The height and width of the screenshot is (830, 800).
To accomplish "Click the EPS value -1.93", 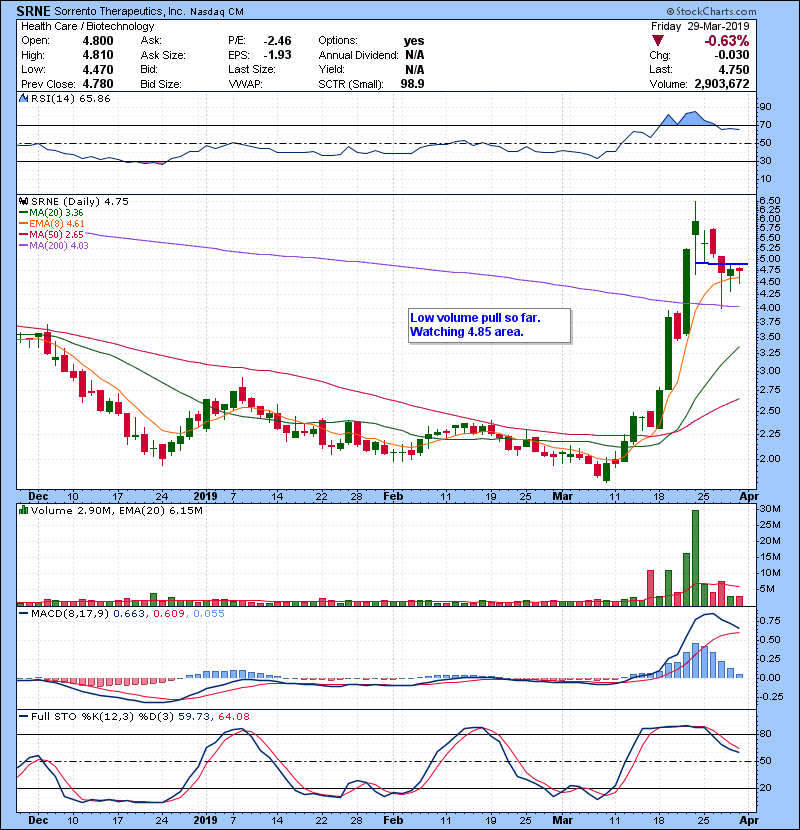I will click(x=277, y=55).
